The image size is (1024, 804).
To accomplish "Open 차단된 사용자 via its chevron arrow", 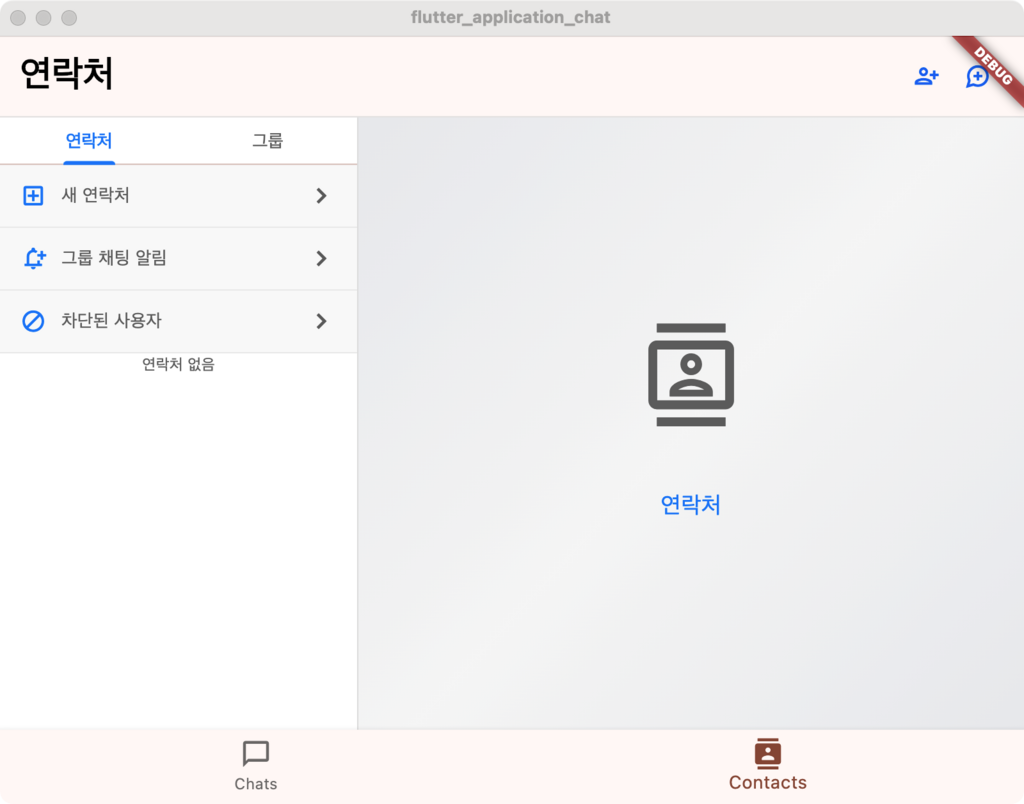I will tap(321, 321).
